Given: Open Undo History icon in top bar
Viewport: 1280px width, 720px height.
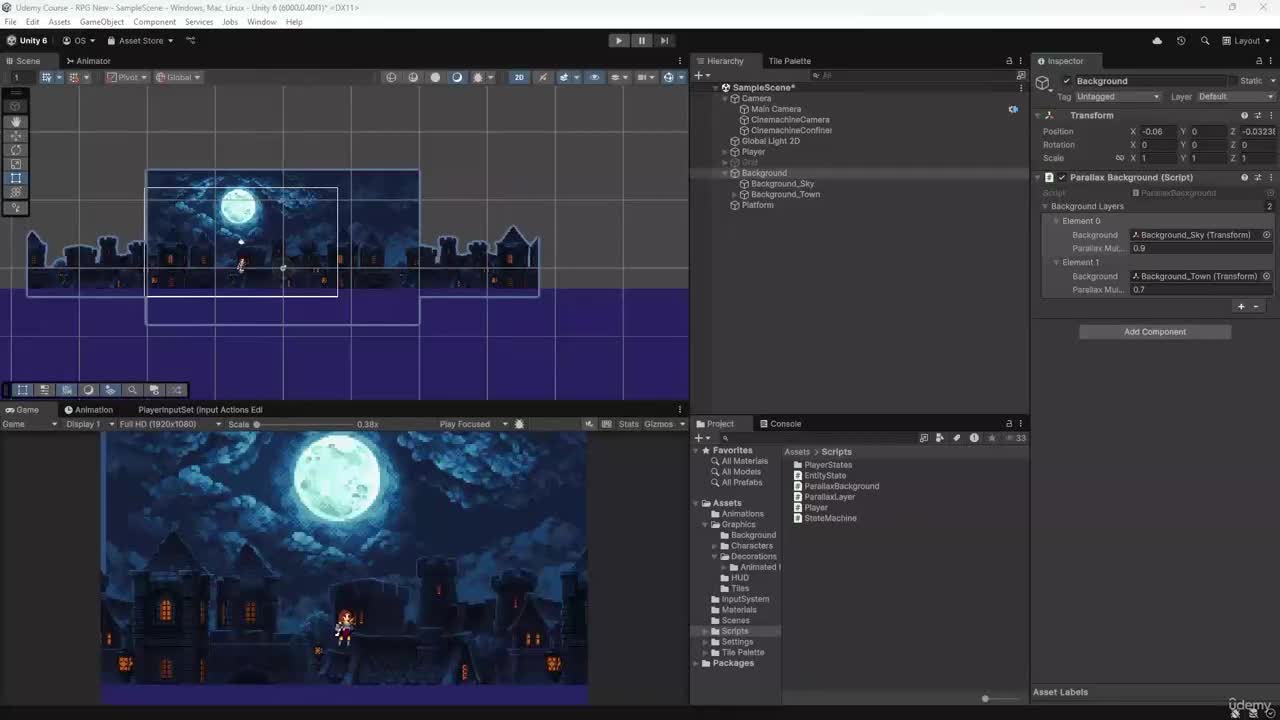Looking at the screenshot, I should click(1181, 41).
